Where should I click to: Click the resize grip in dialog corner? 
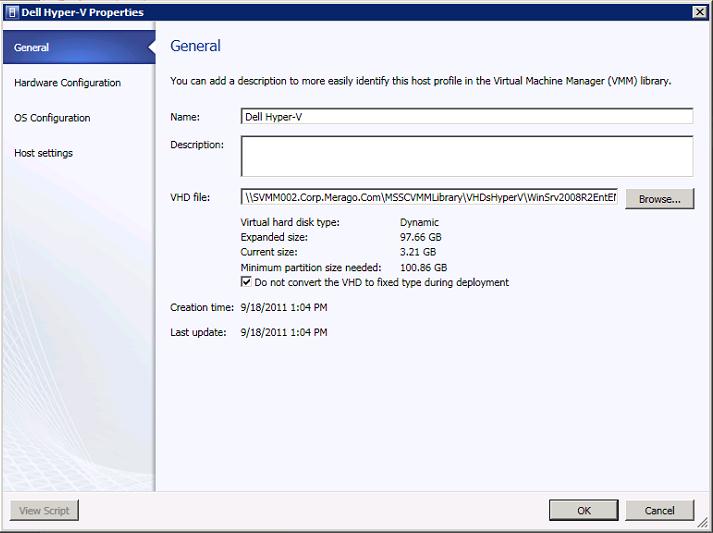(x=702, y=523)
